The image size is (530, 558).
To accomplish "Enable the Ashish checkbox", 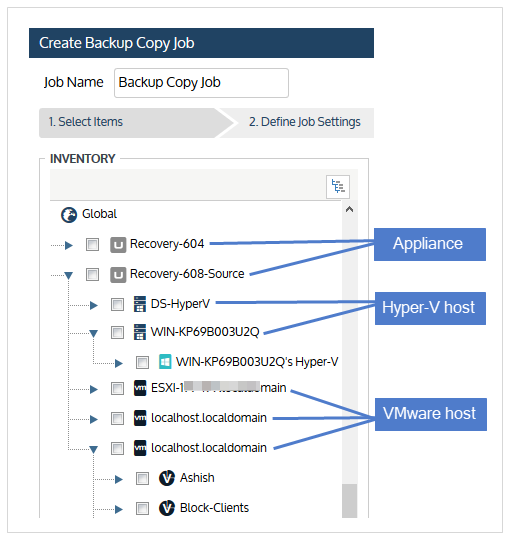I will (x=142, y=479).
